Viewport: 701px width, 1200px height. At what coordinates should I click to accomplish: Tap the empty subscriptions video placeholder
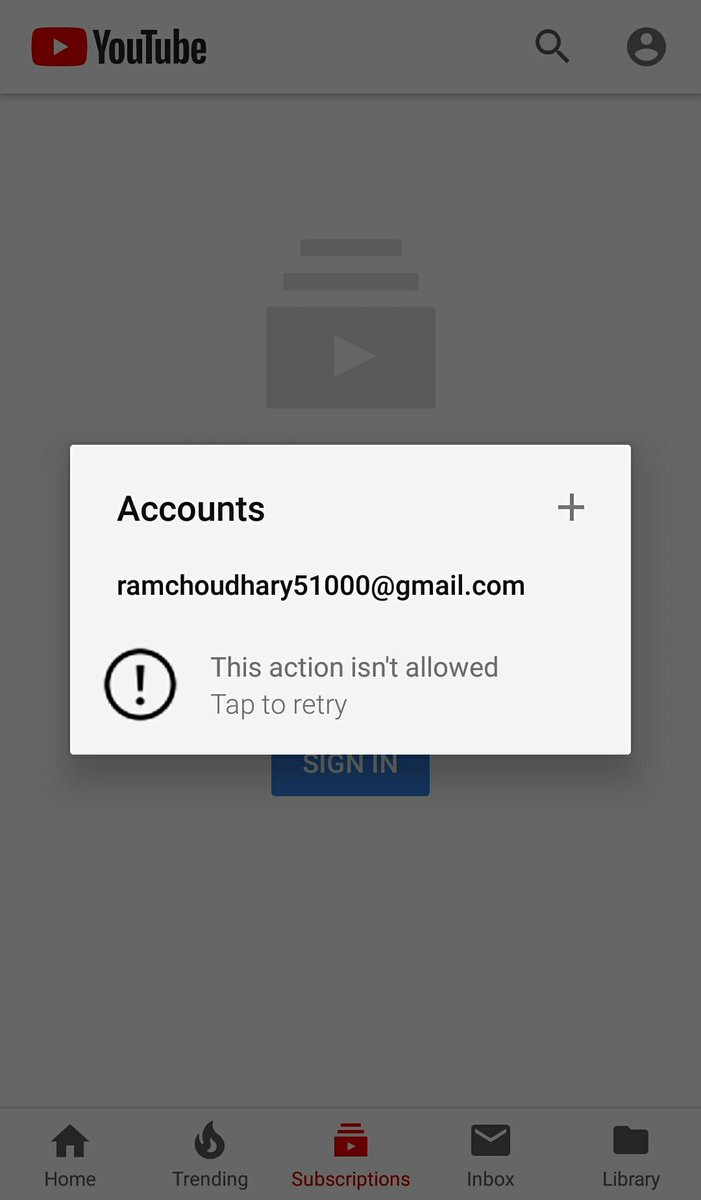[x=350, y=323]
